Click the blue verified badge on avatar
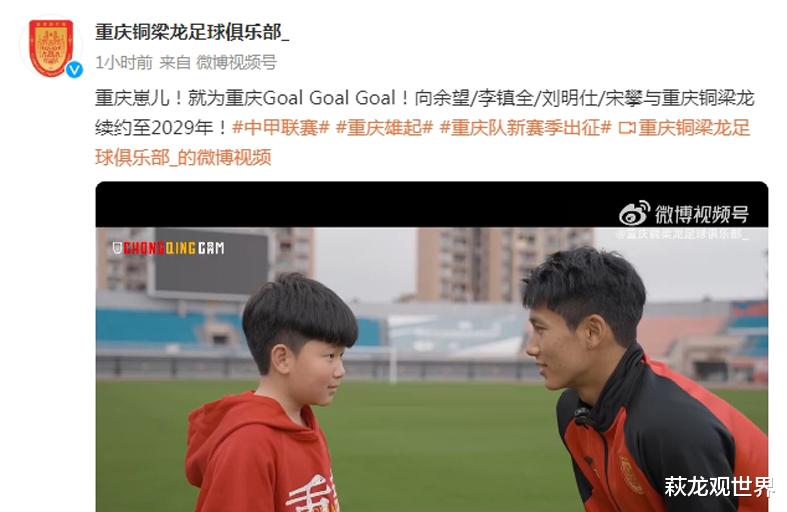The height and width of the screenshot is (512, 787). (74, 69)
